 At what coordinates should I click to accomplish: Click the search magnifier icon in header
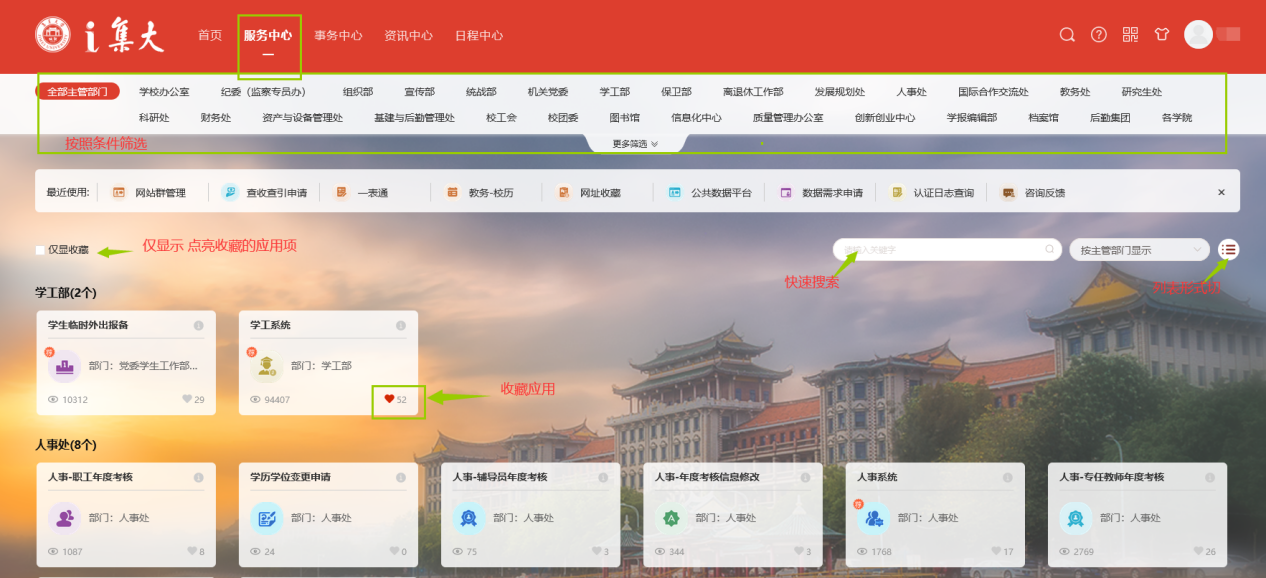[x=1067, y=35]
